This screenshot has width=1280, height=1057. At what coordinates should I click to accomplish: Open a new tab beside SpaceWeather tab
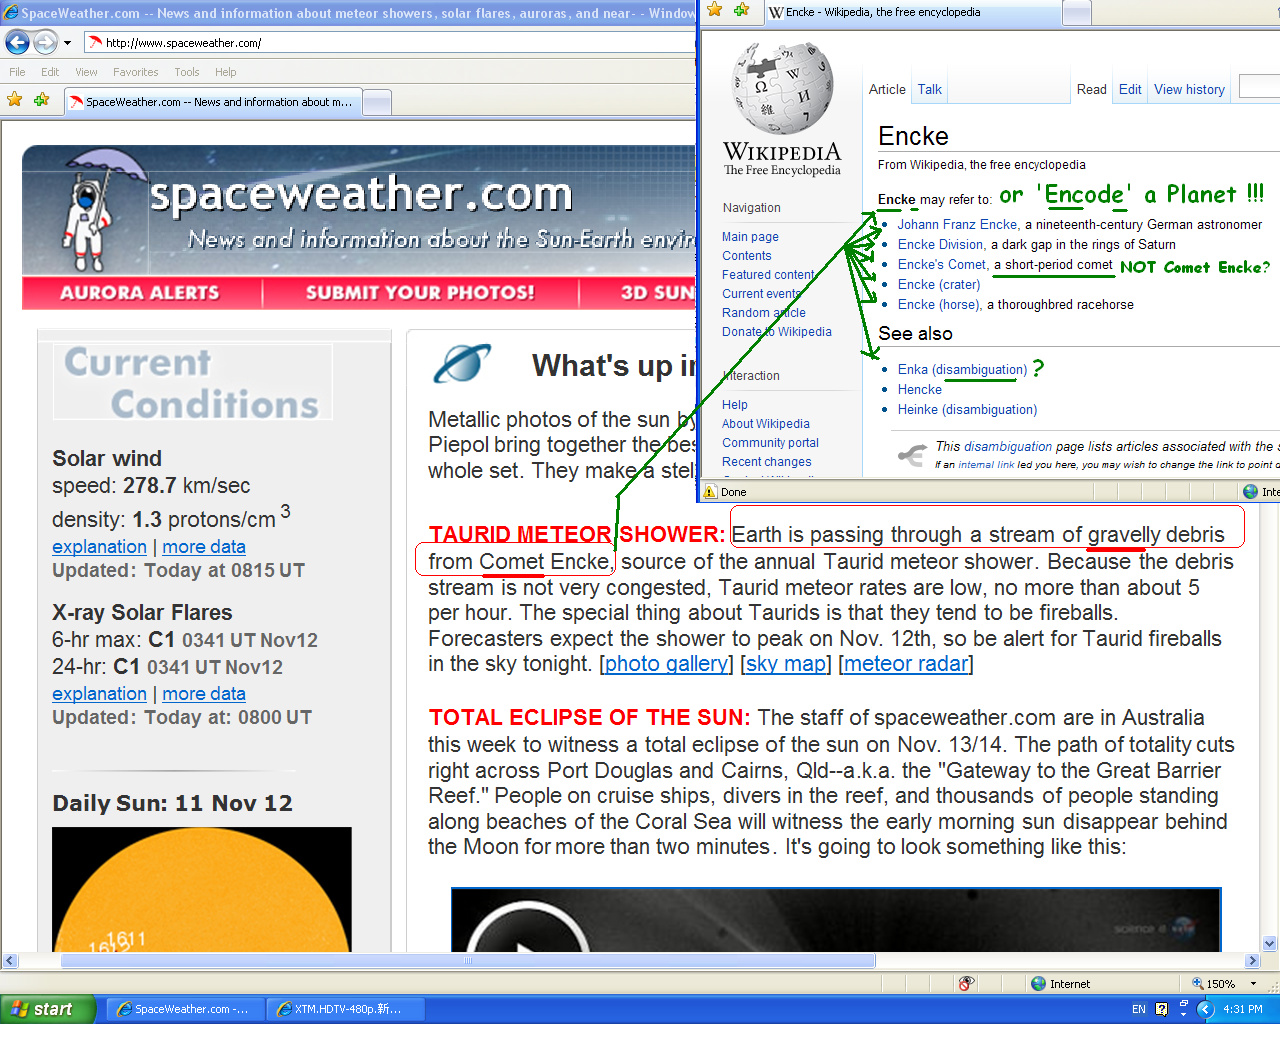[x=376, y=102]
